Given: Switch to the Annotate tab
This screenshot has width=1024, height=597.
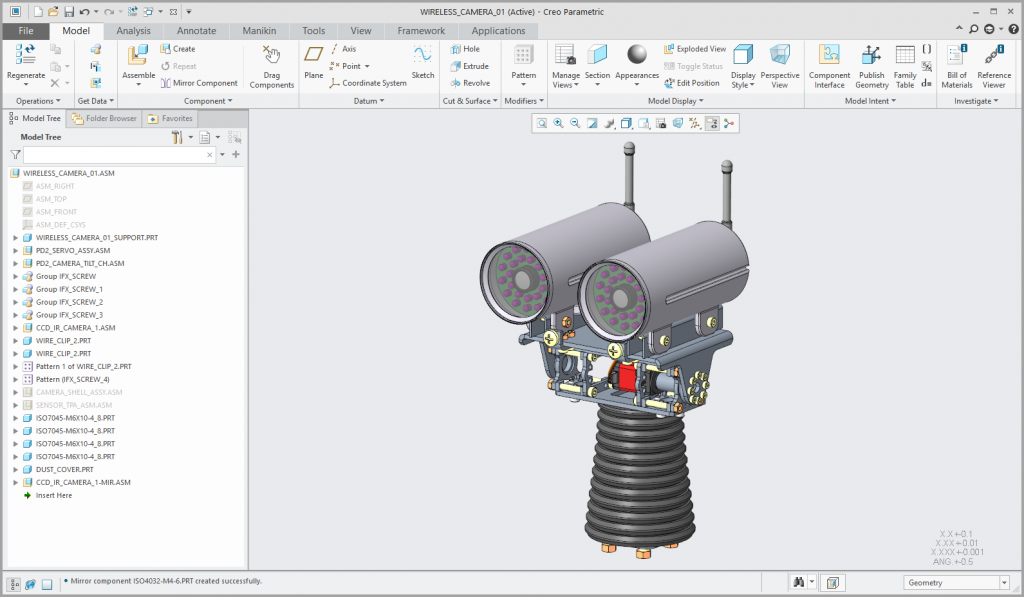Looking at the screenshot, I should pyautogui.click(x=196, y=31).
